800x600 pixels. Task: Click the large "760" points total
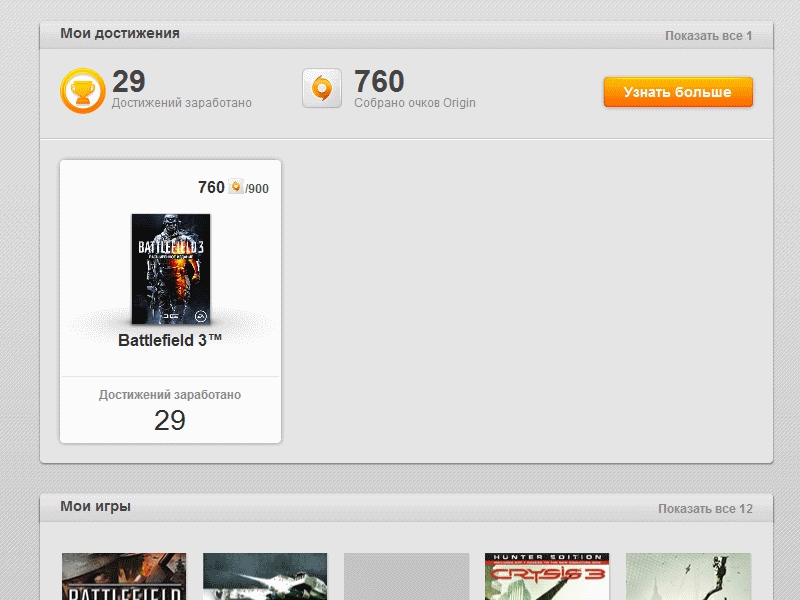click(379, 81)
